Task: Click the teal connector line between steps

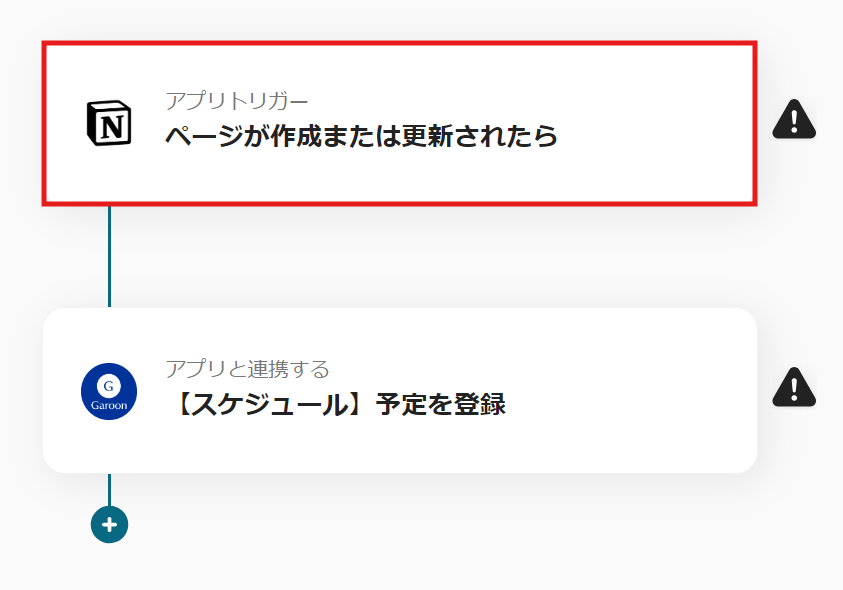Action: click(108, 255)
